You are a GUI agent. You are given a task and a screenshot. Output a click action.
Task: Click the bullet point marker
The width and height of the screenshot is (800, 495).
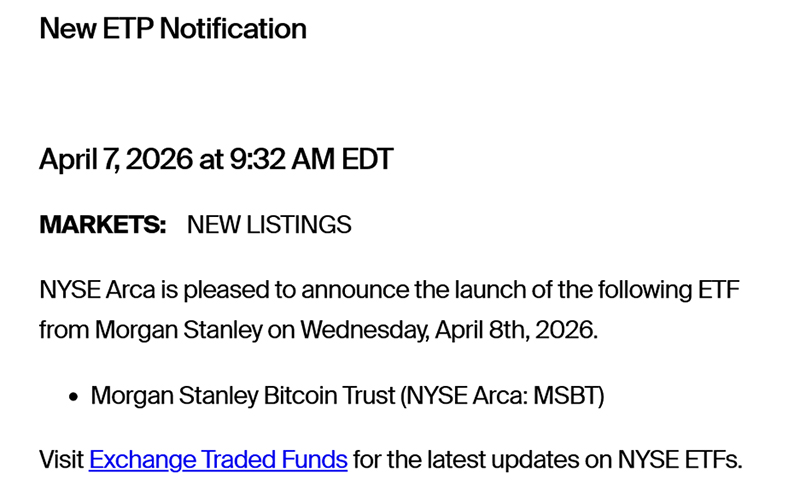pos(74,396)
